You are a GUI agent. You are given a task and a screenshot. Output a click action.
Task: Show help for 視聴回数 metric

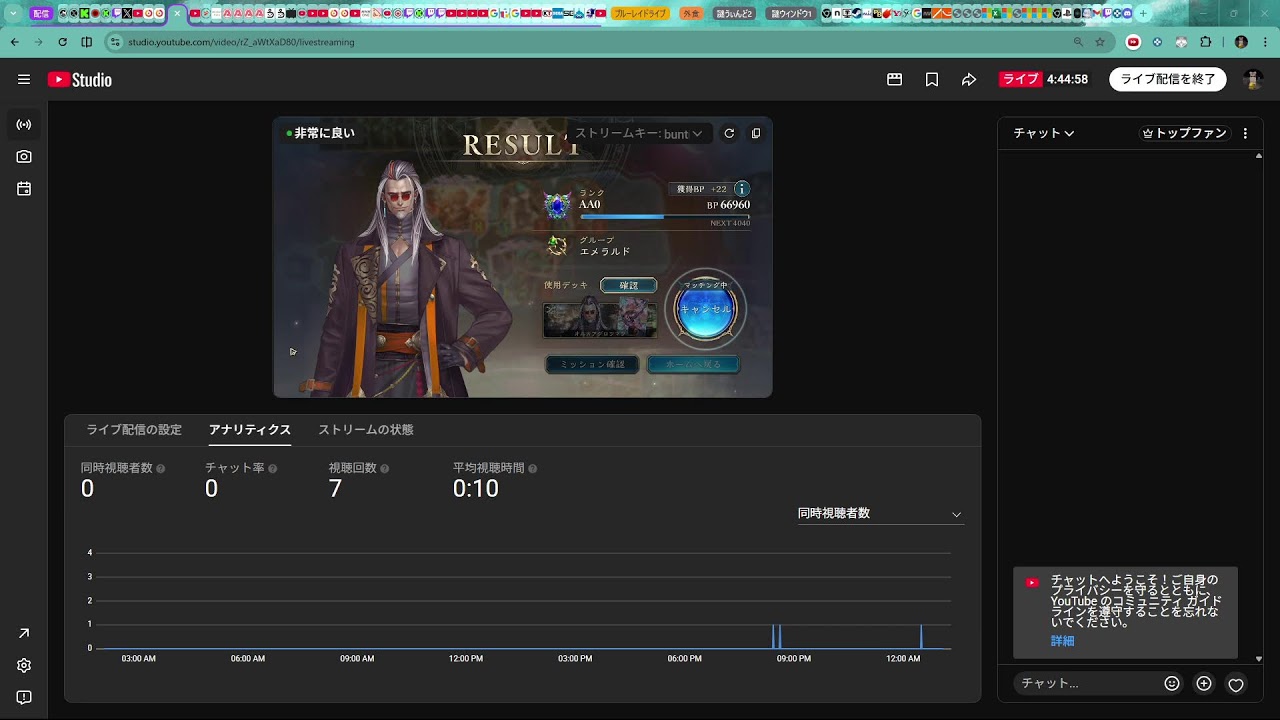pyautogui.click(x=385, y=468)
